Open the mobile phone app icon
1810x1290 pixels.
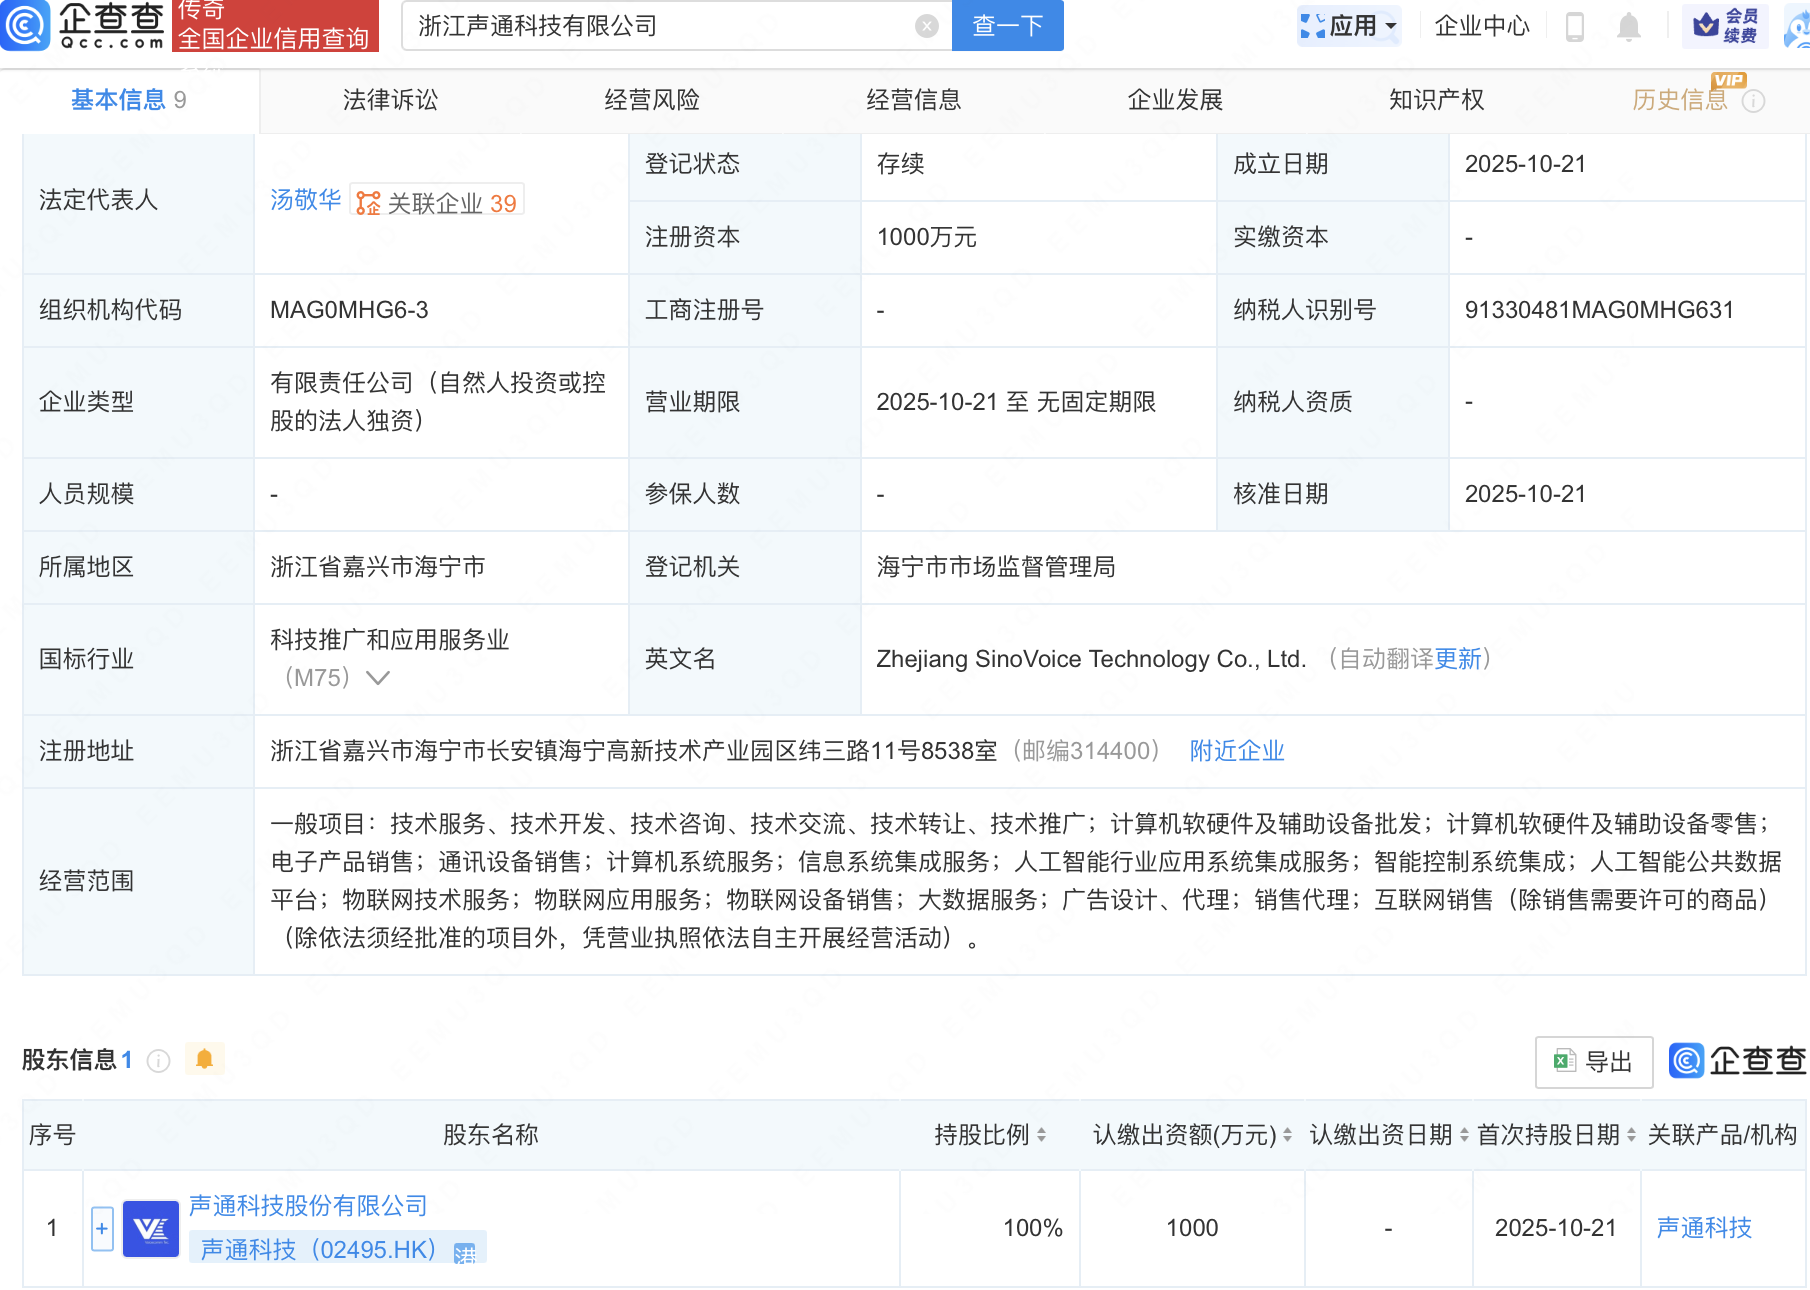coord(1574,27)
